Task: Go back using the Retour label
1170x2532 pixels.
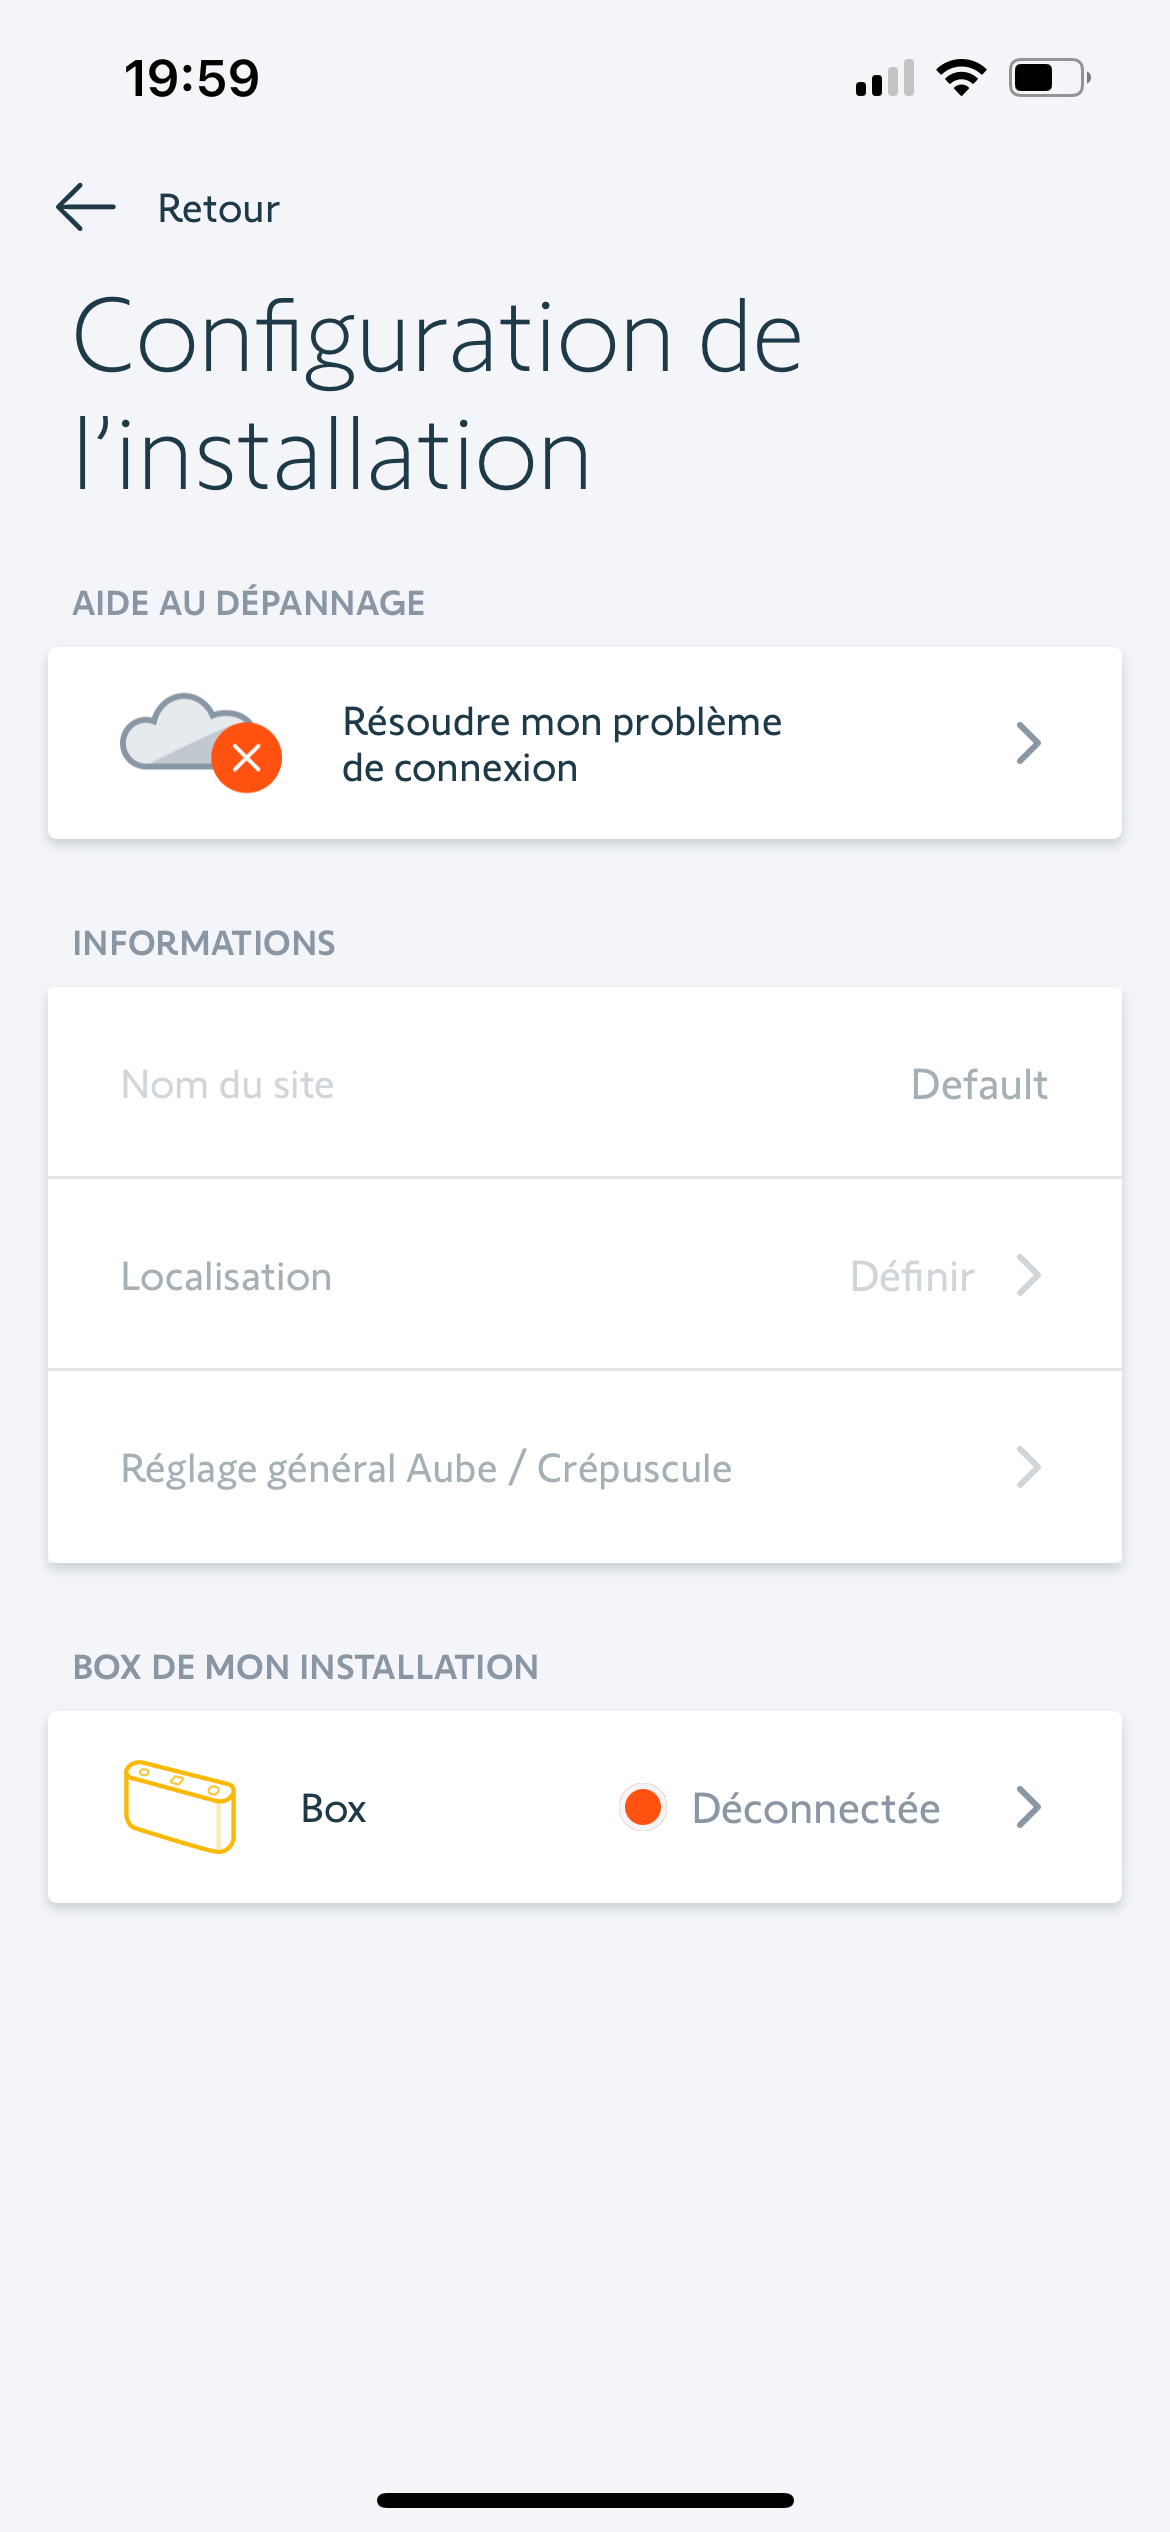Action: click(219, 209)
